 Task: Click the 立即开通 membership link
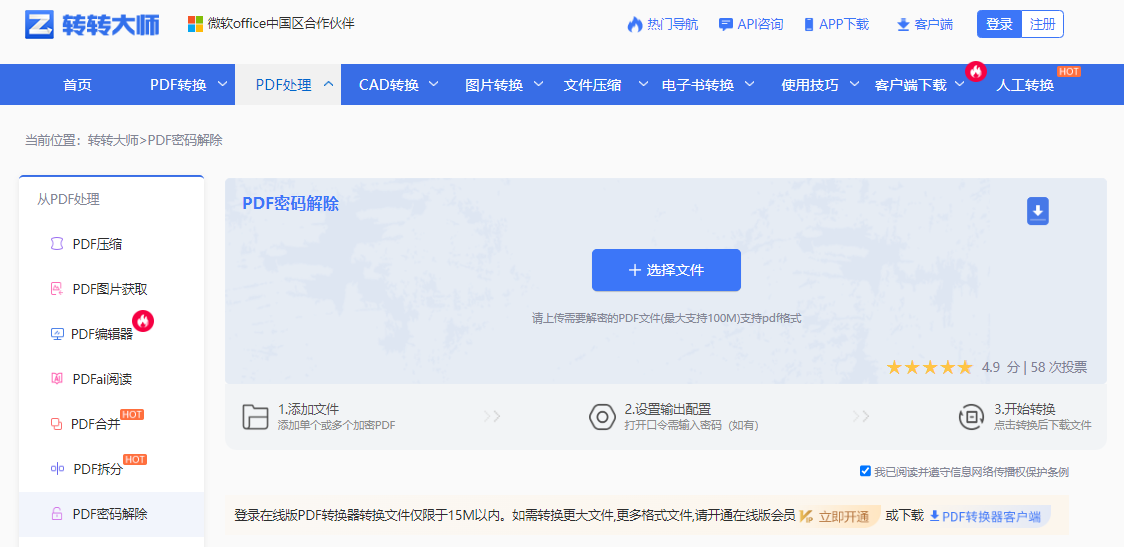tap(844, 516)
